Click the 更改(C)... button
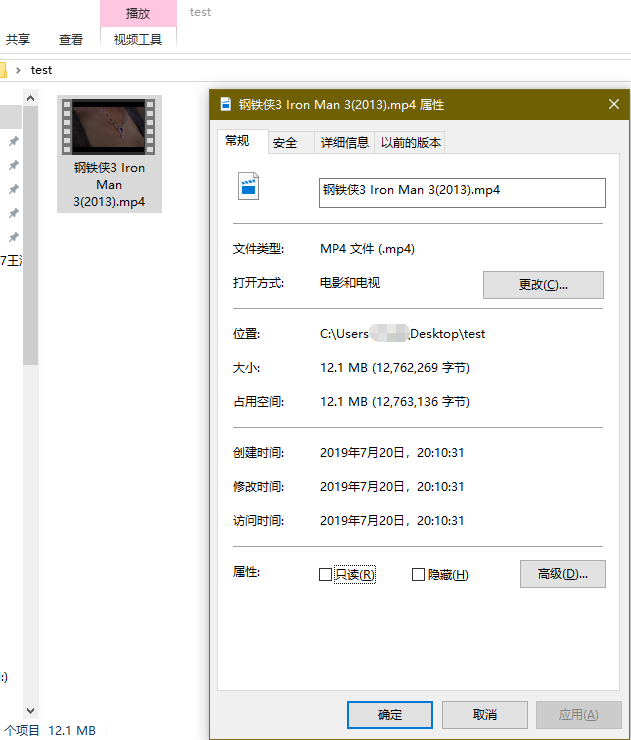 (543, 285)
